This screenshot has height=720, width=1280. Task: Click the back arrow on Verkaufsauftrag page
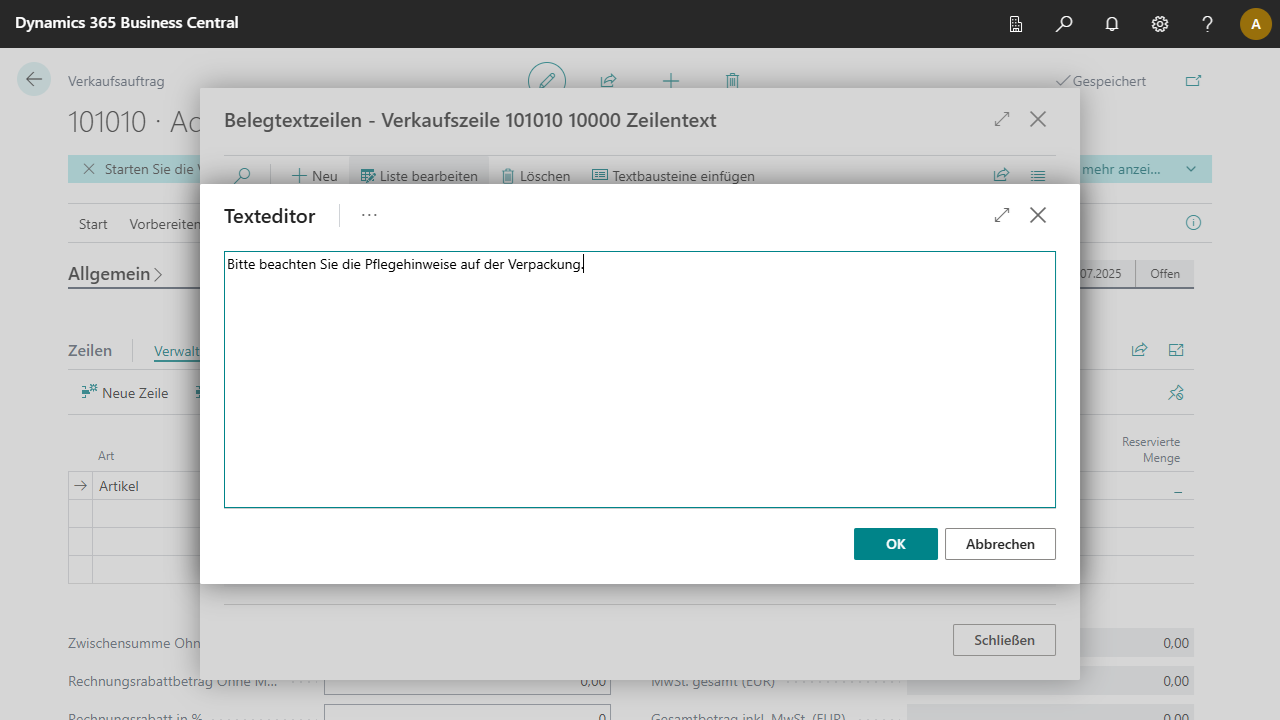pyautogui.click(x=34, y=80)
